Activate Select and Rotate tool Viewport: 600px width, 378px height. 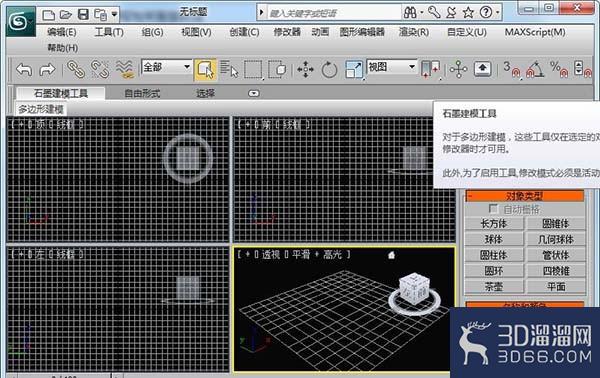coord(329,70)
